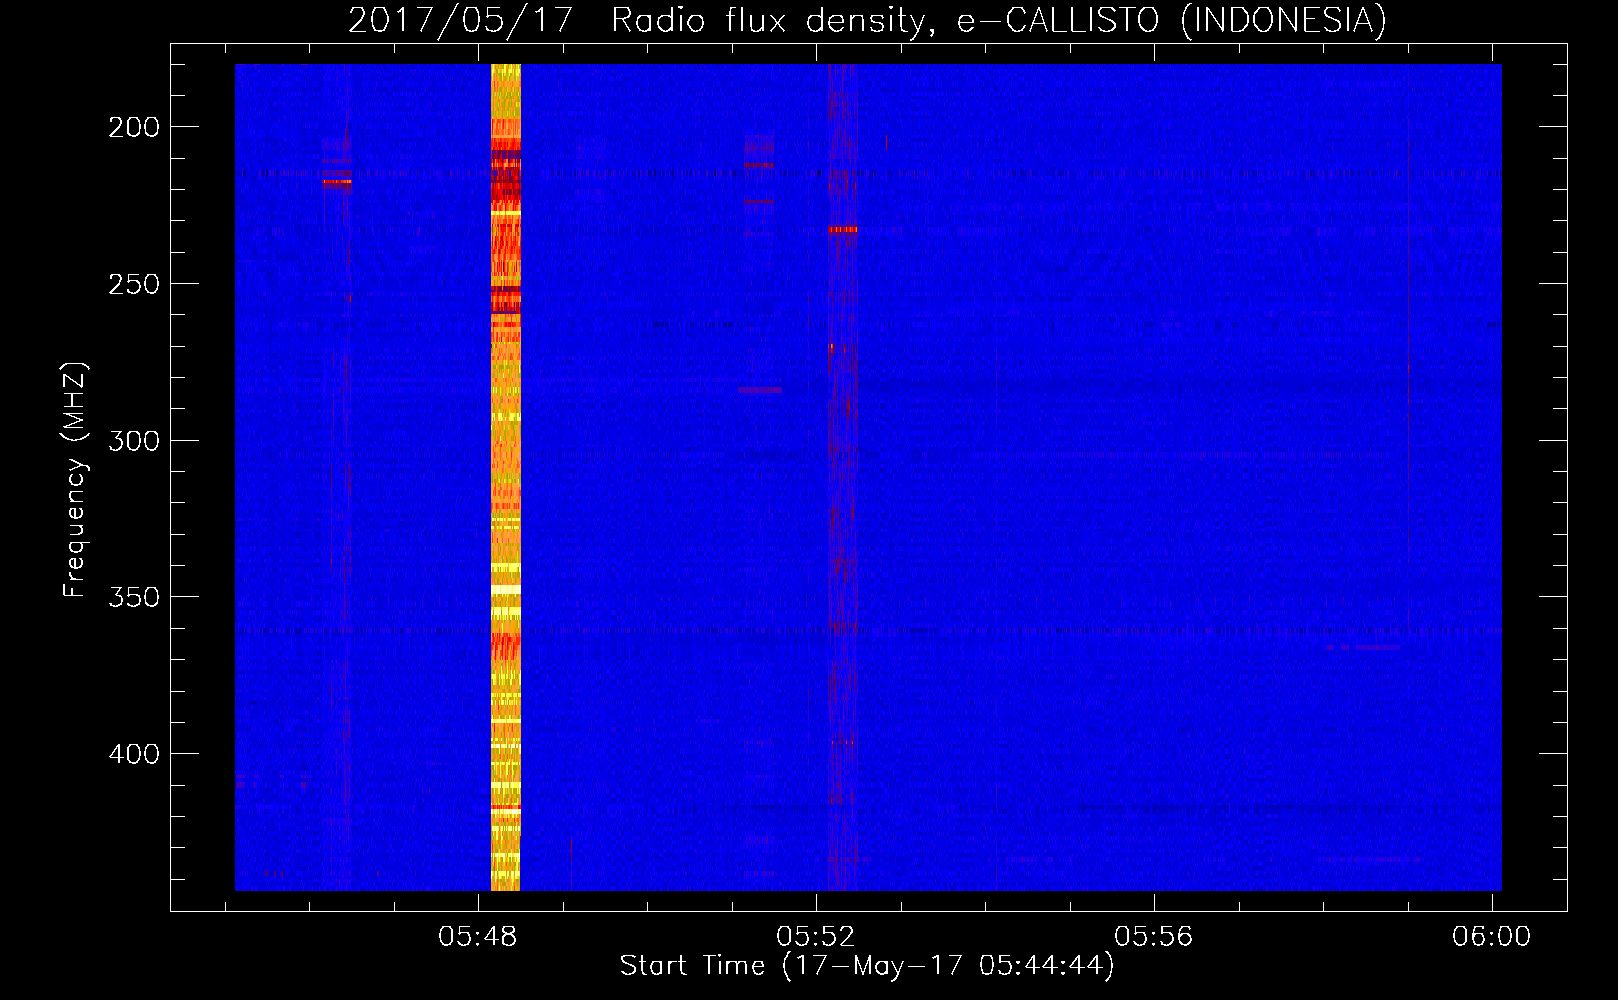Click the 'Start Time (17-May-17 05:44:44)' label
This screenshot has width=1618, height=1000.
tap(867, 966)
